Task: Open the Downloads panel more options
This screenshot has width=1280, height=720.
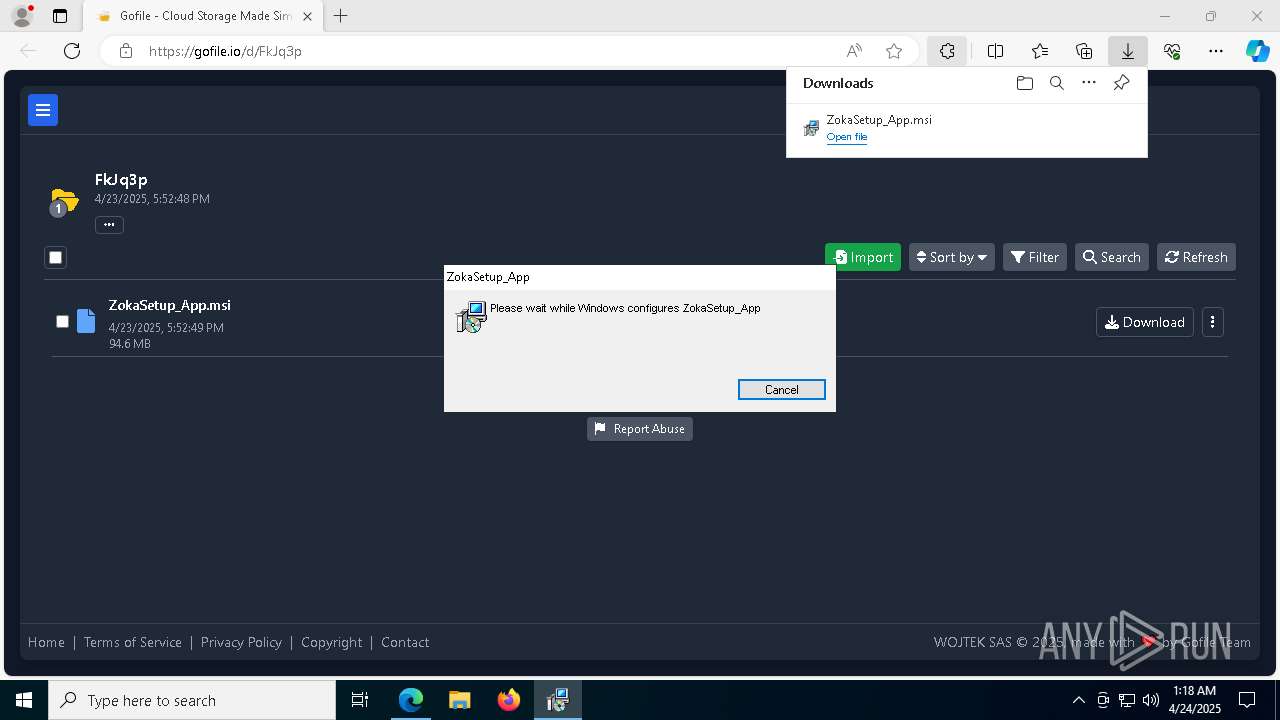Action: [1089, 83]
